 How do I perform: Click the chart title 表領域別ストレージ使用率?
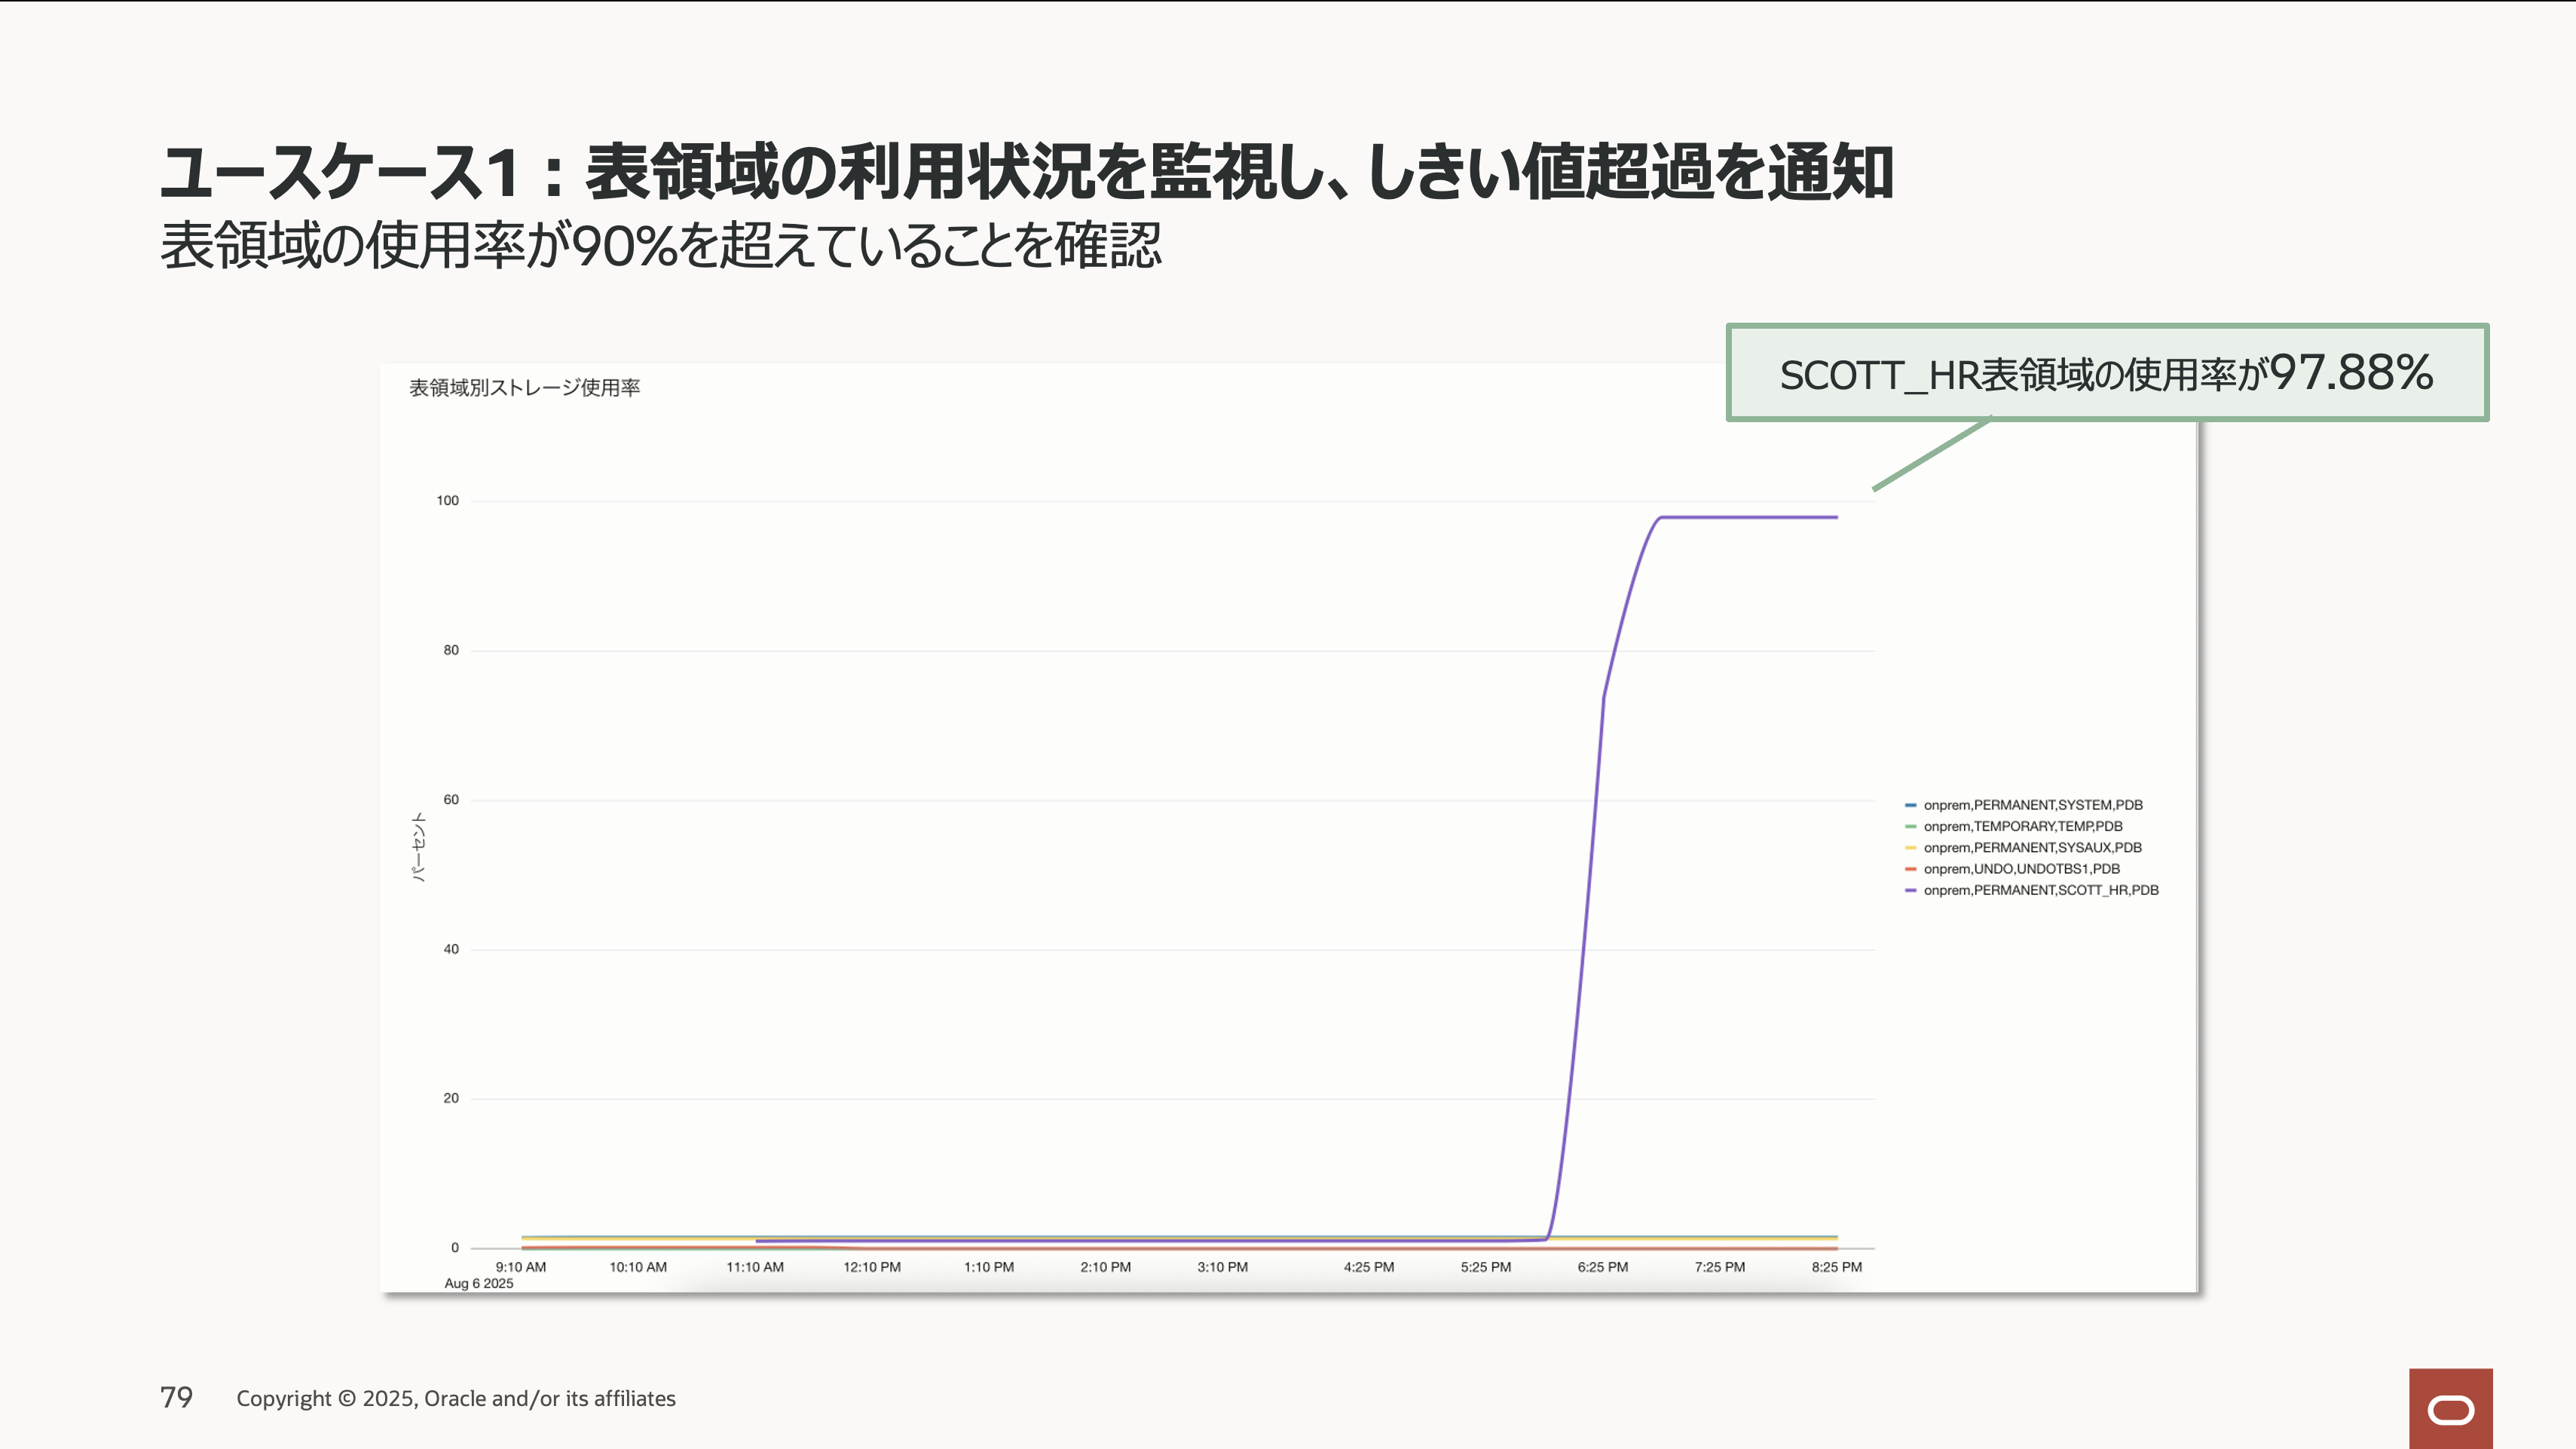coord(524,388)
